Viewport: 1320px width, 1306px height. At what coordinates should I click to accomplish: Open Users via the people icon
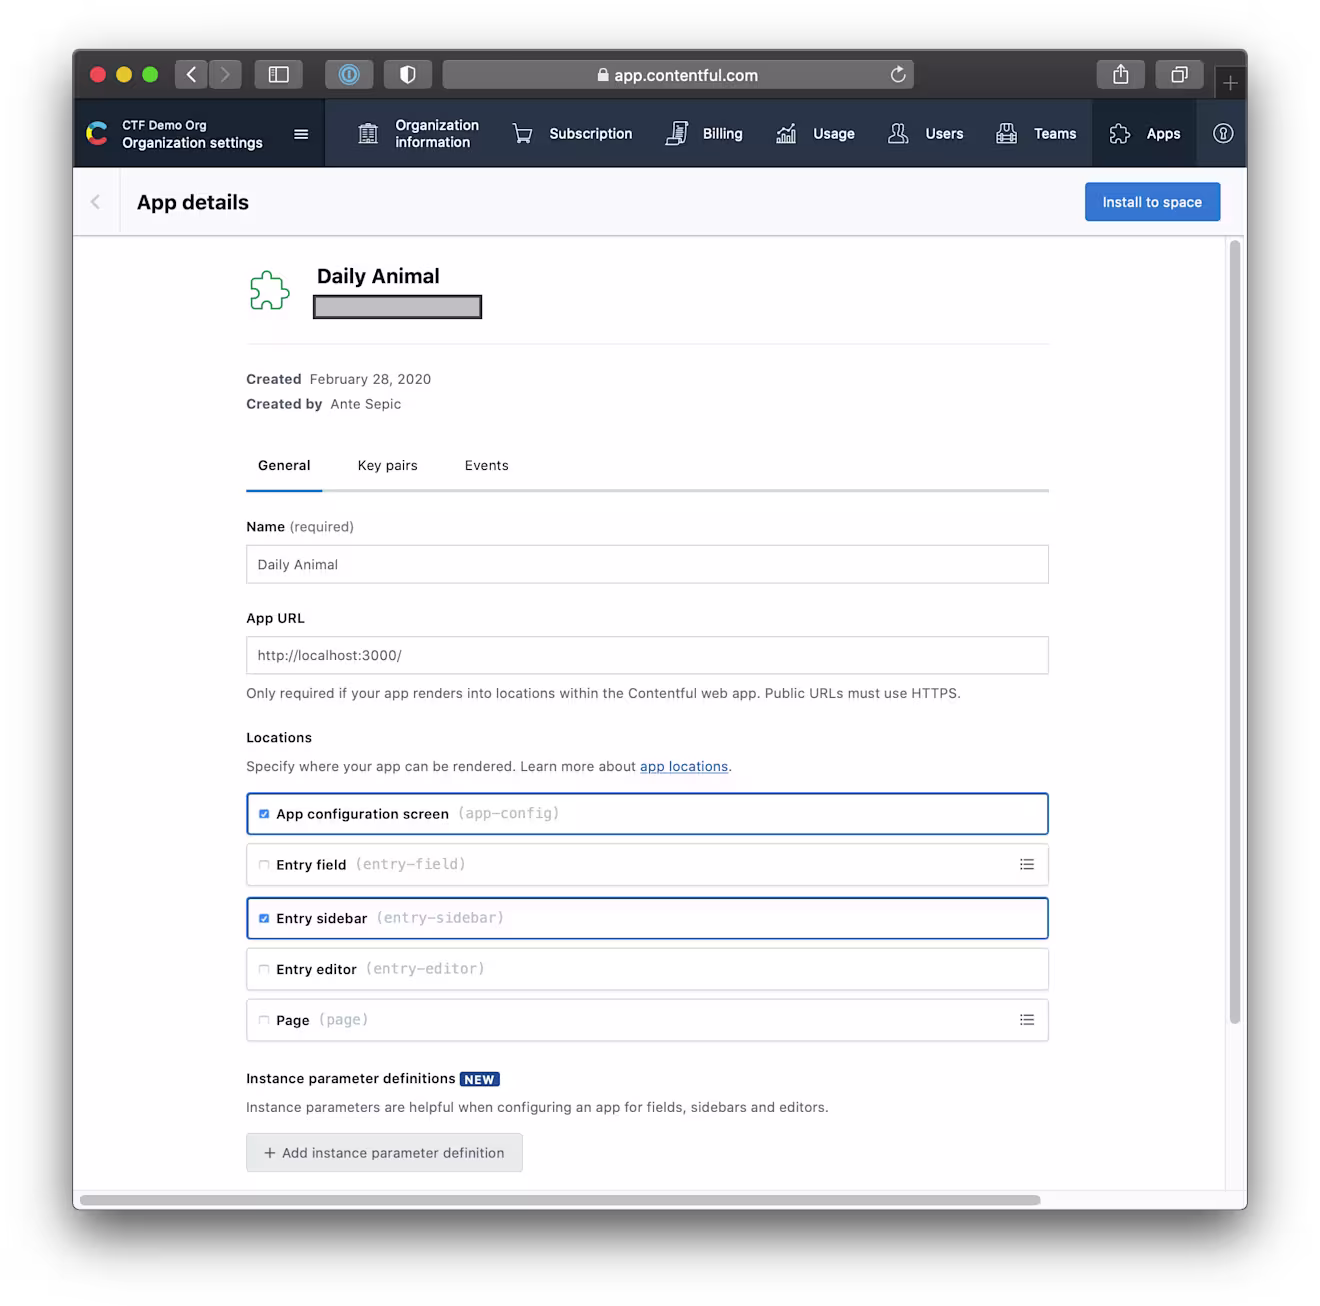(898, 134)
